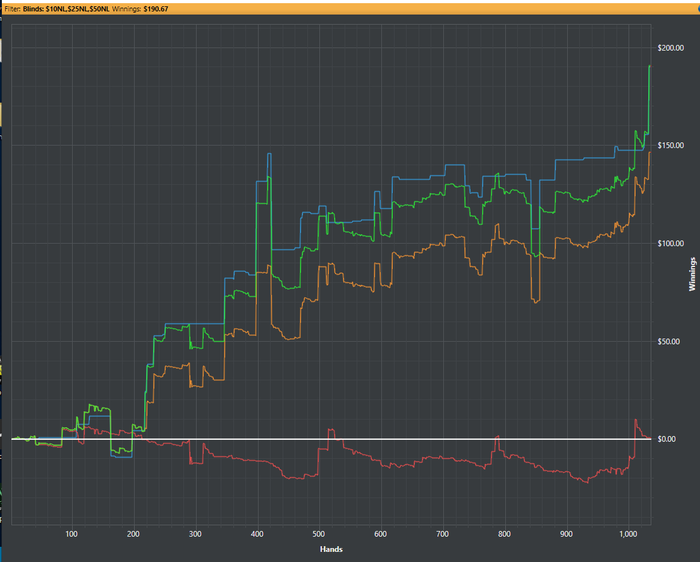Click the $0.00 y-axis label
Screen dimensions: 700x562
tap(667, 439)
